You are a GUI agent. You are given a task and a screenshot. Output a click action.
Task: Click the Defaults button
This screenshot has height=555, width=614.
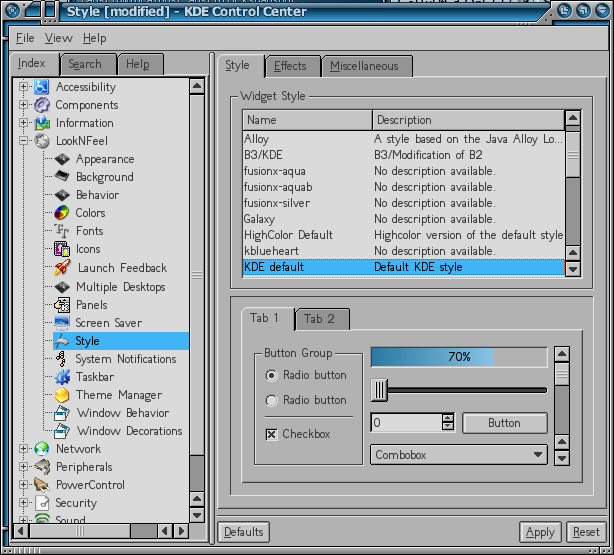(244, 532)
